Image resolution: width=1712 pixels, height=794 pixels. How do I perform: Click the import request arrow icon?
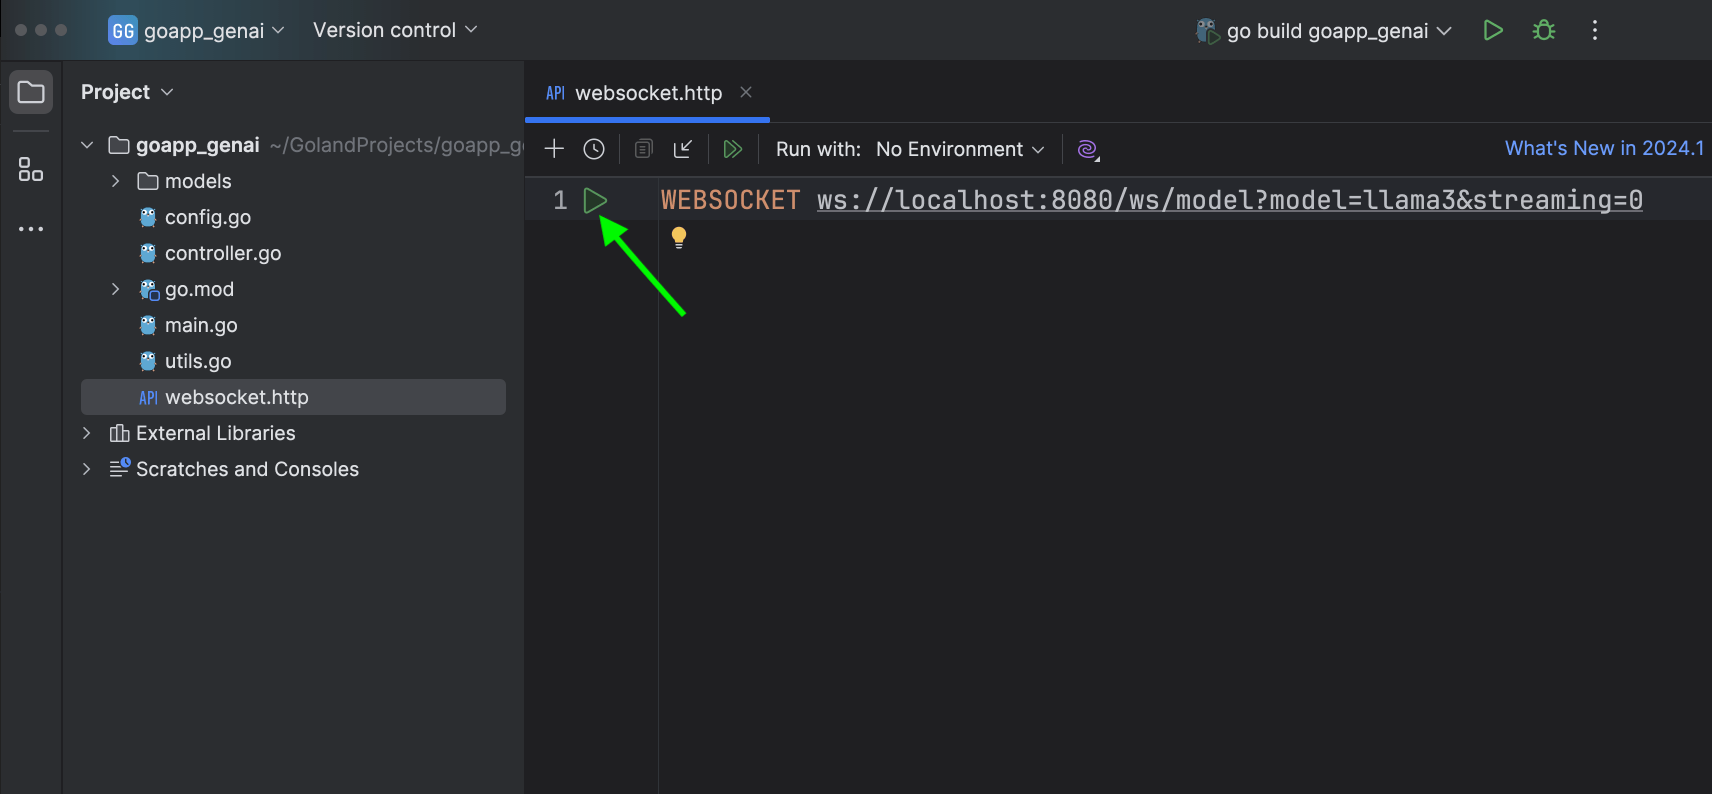[x=683, y=149]
